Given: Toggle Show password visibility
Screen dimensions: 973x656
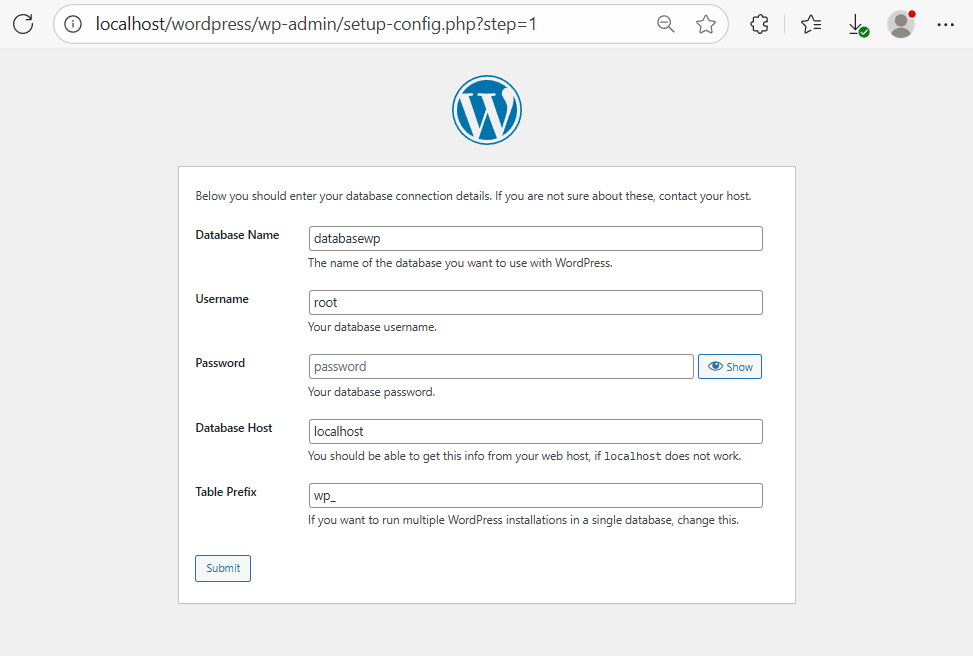Looking at the screenshot, I should point(730,367).
